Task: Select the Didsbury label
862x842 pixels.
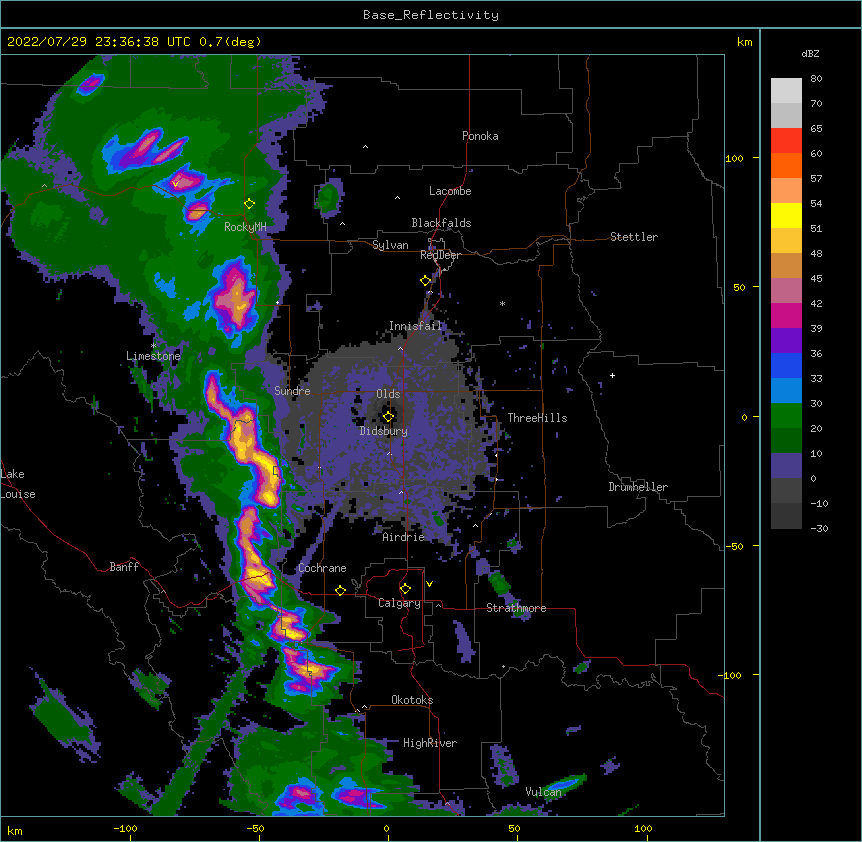Action: 384,431
